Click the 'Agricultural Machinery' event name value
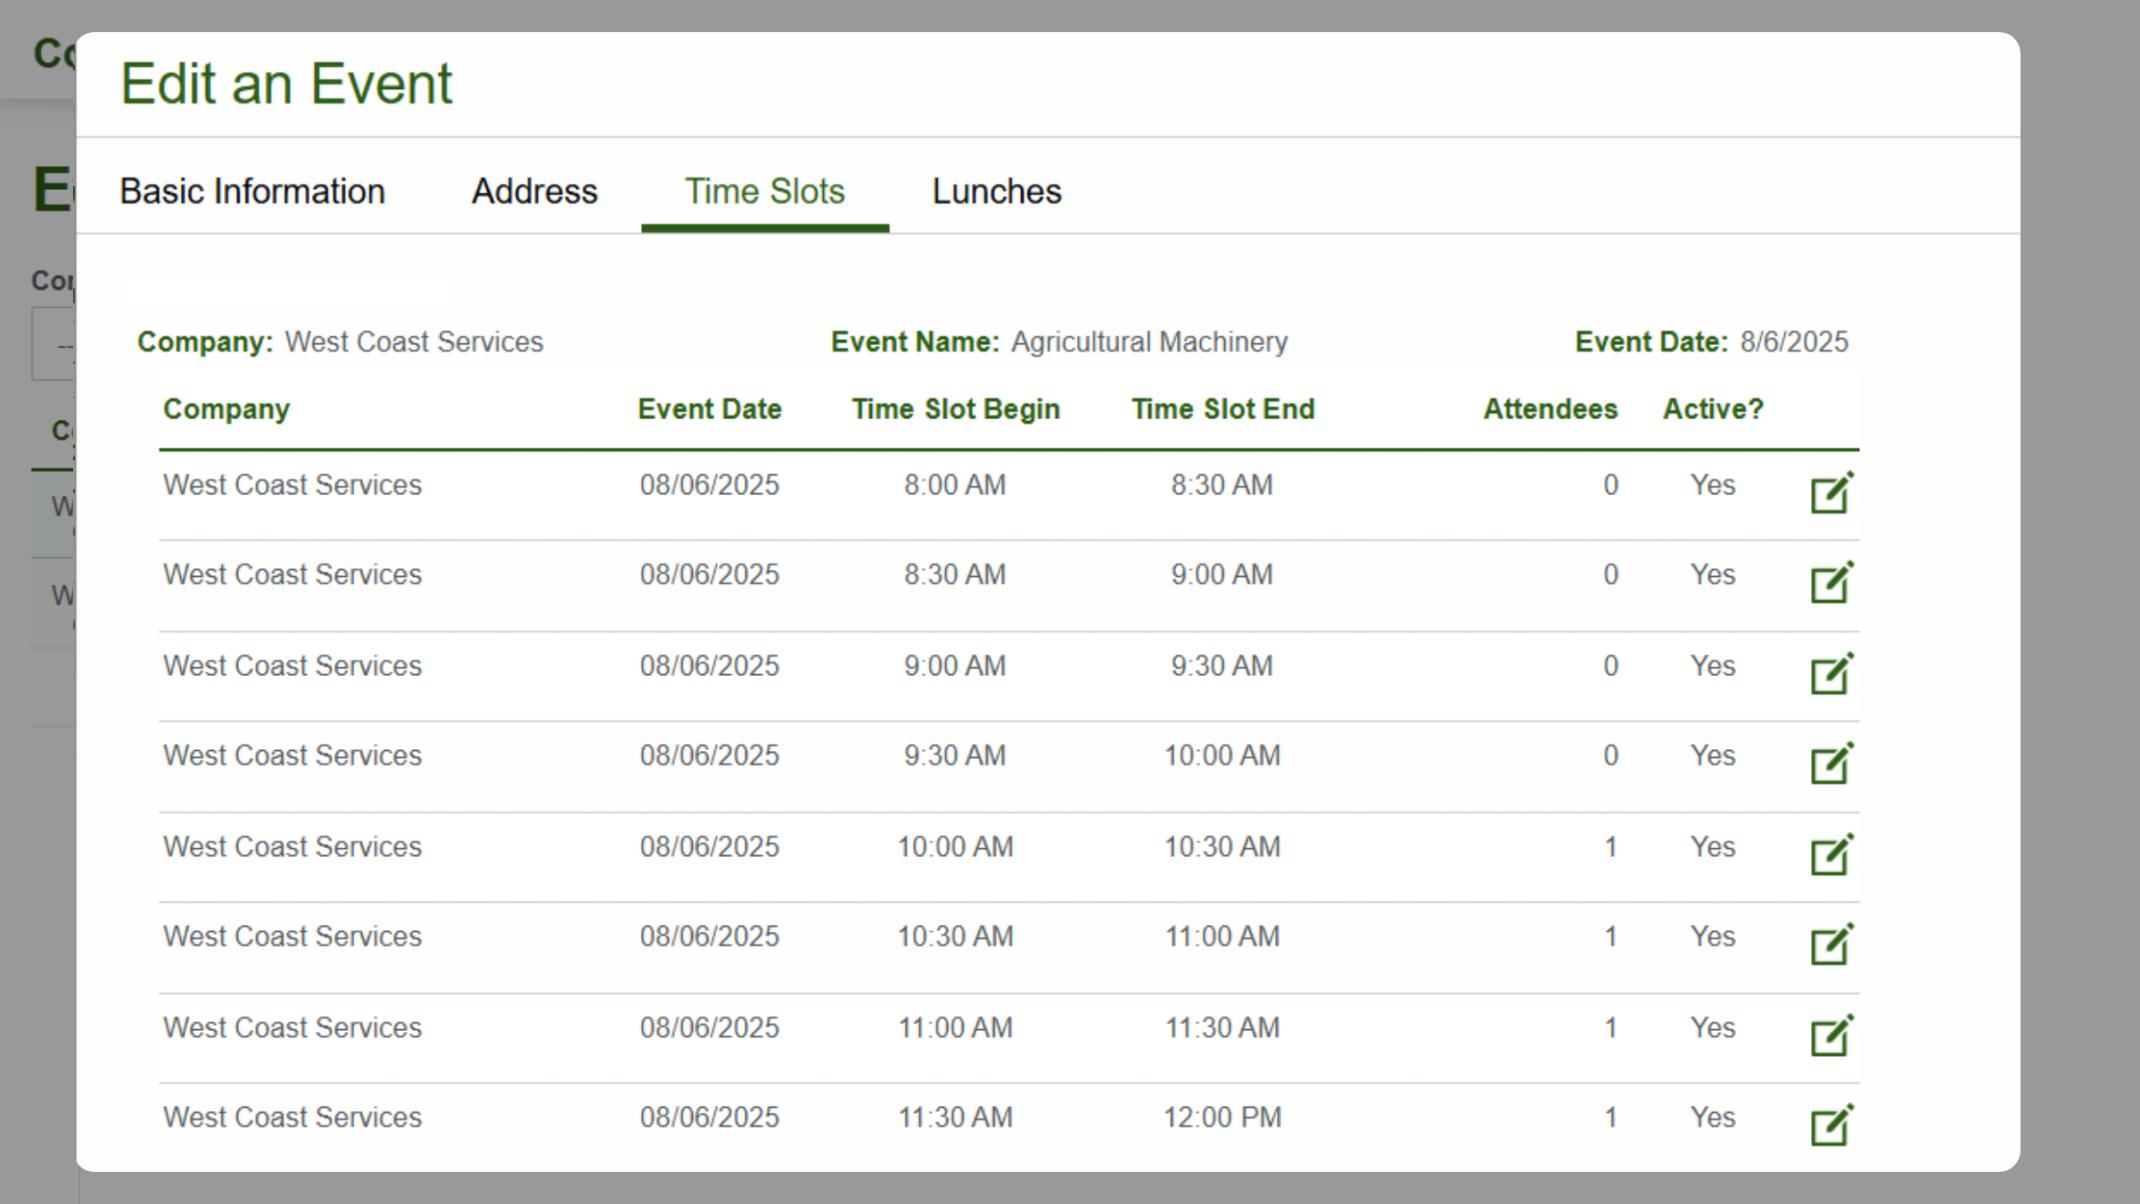The image size is (2140, 1204). (x=1149, y=342)
